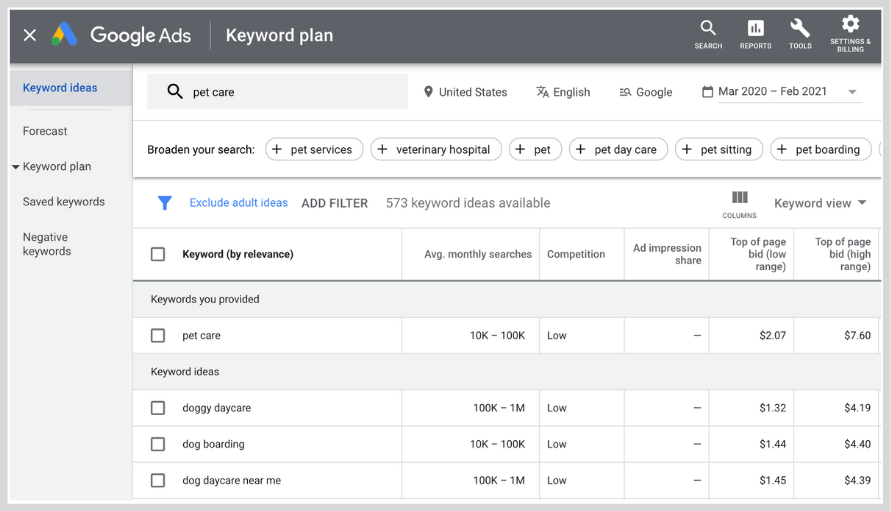Screen dimensions: 891x511
Task: Change the Google search network setting
Action: coord(646,92)
